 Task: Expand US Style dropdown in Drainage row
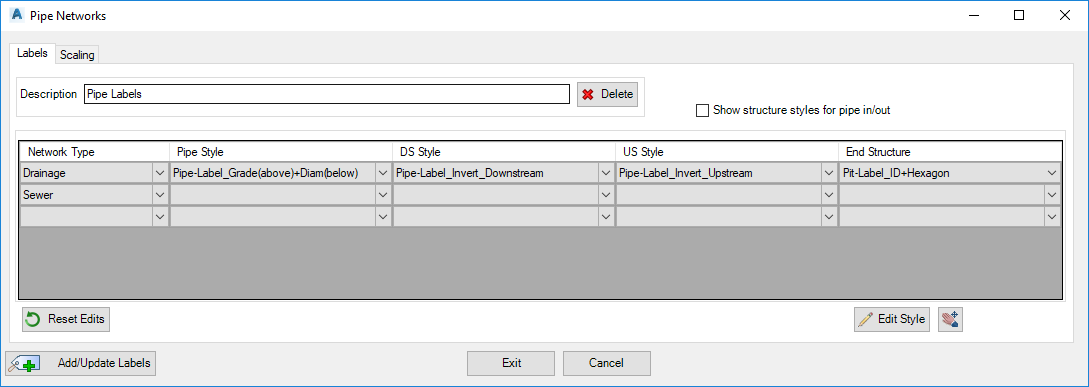click(x=829, y=173)
